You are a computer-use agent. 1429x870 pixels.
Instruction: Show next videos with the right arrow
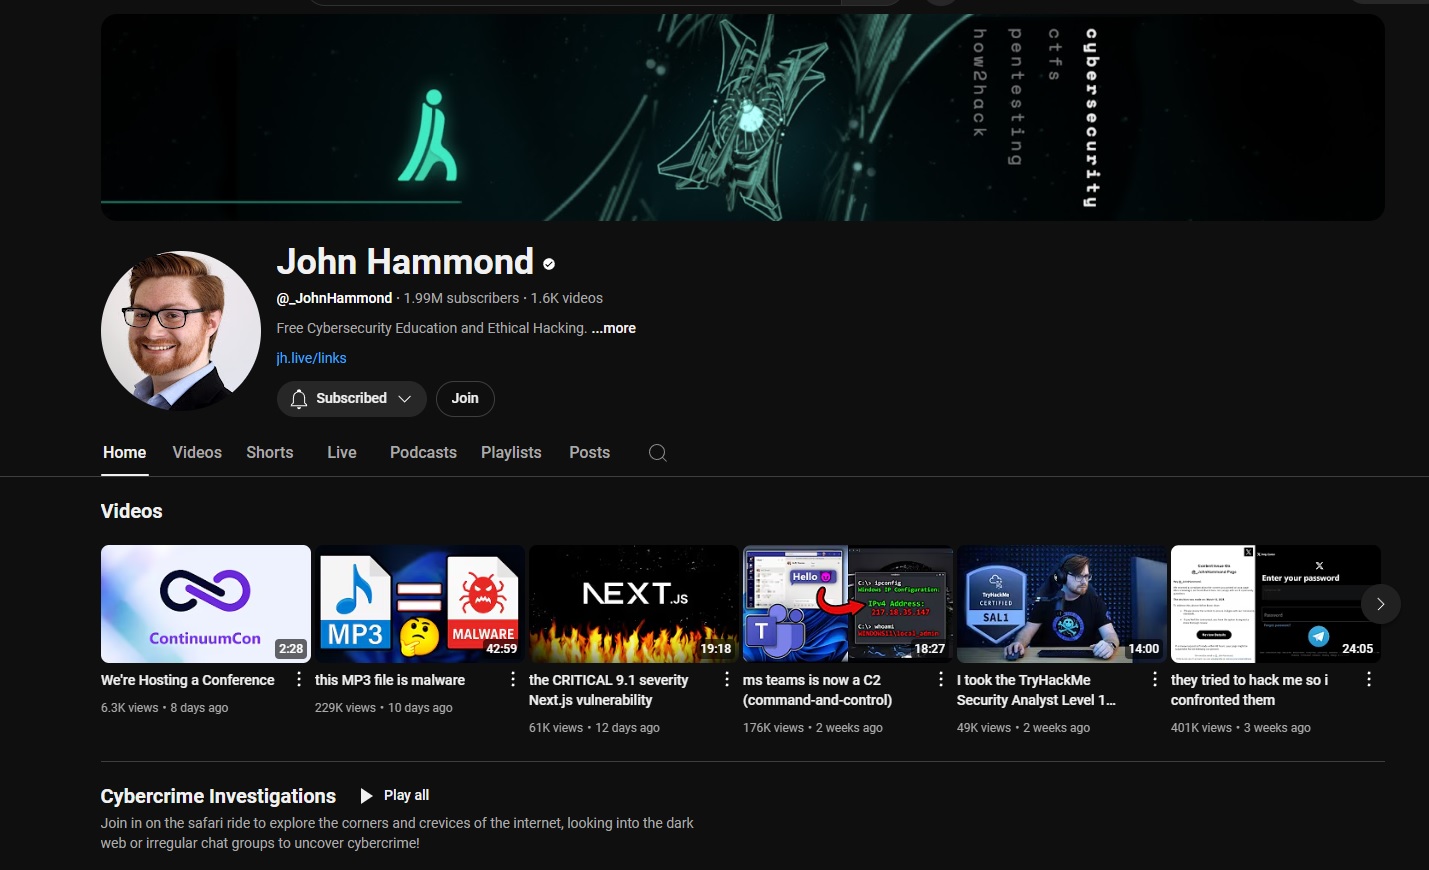(1380, 604)
